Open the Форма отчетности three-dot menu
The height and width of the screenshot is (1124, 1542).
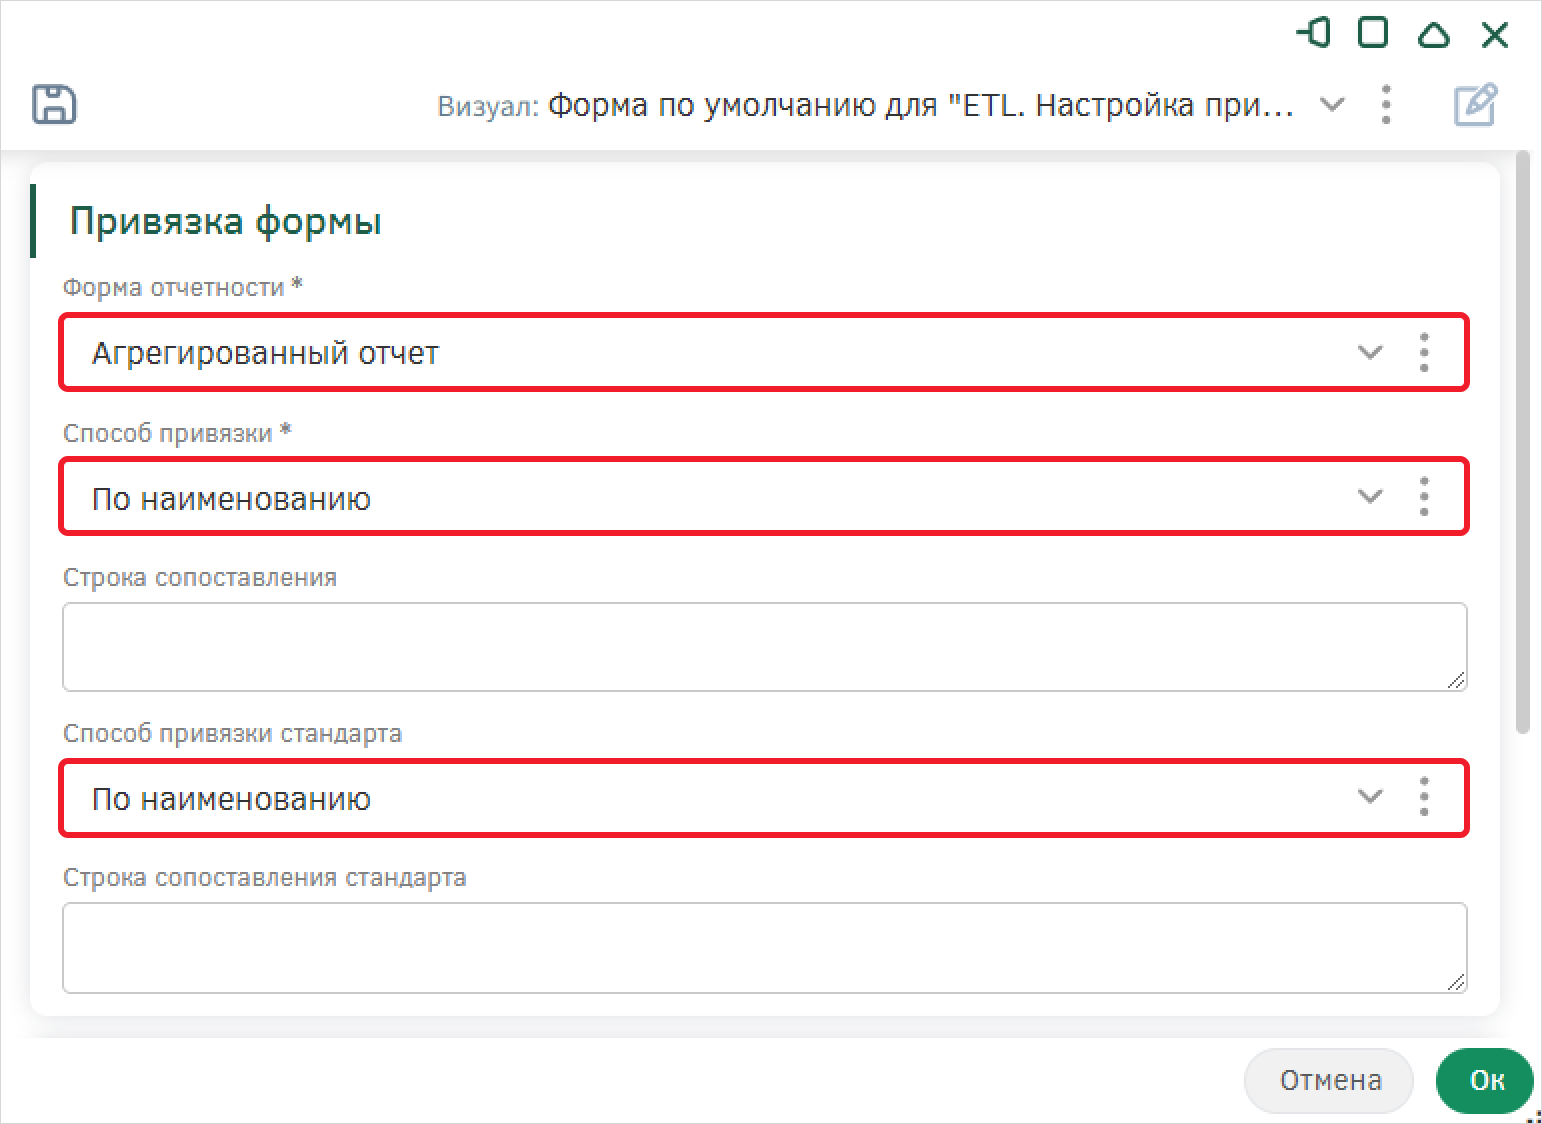1424,352
